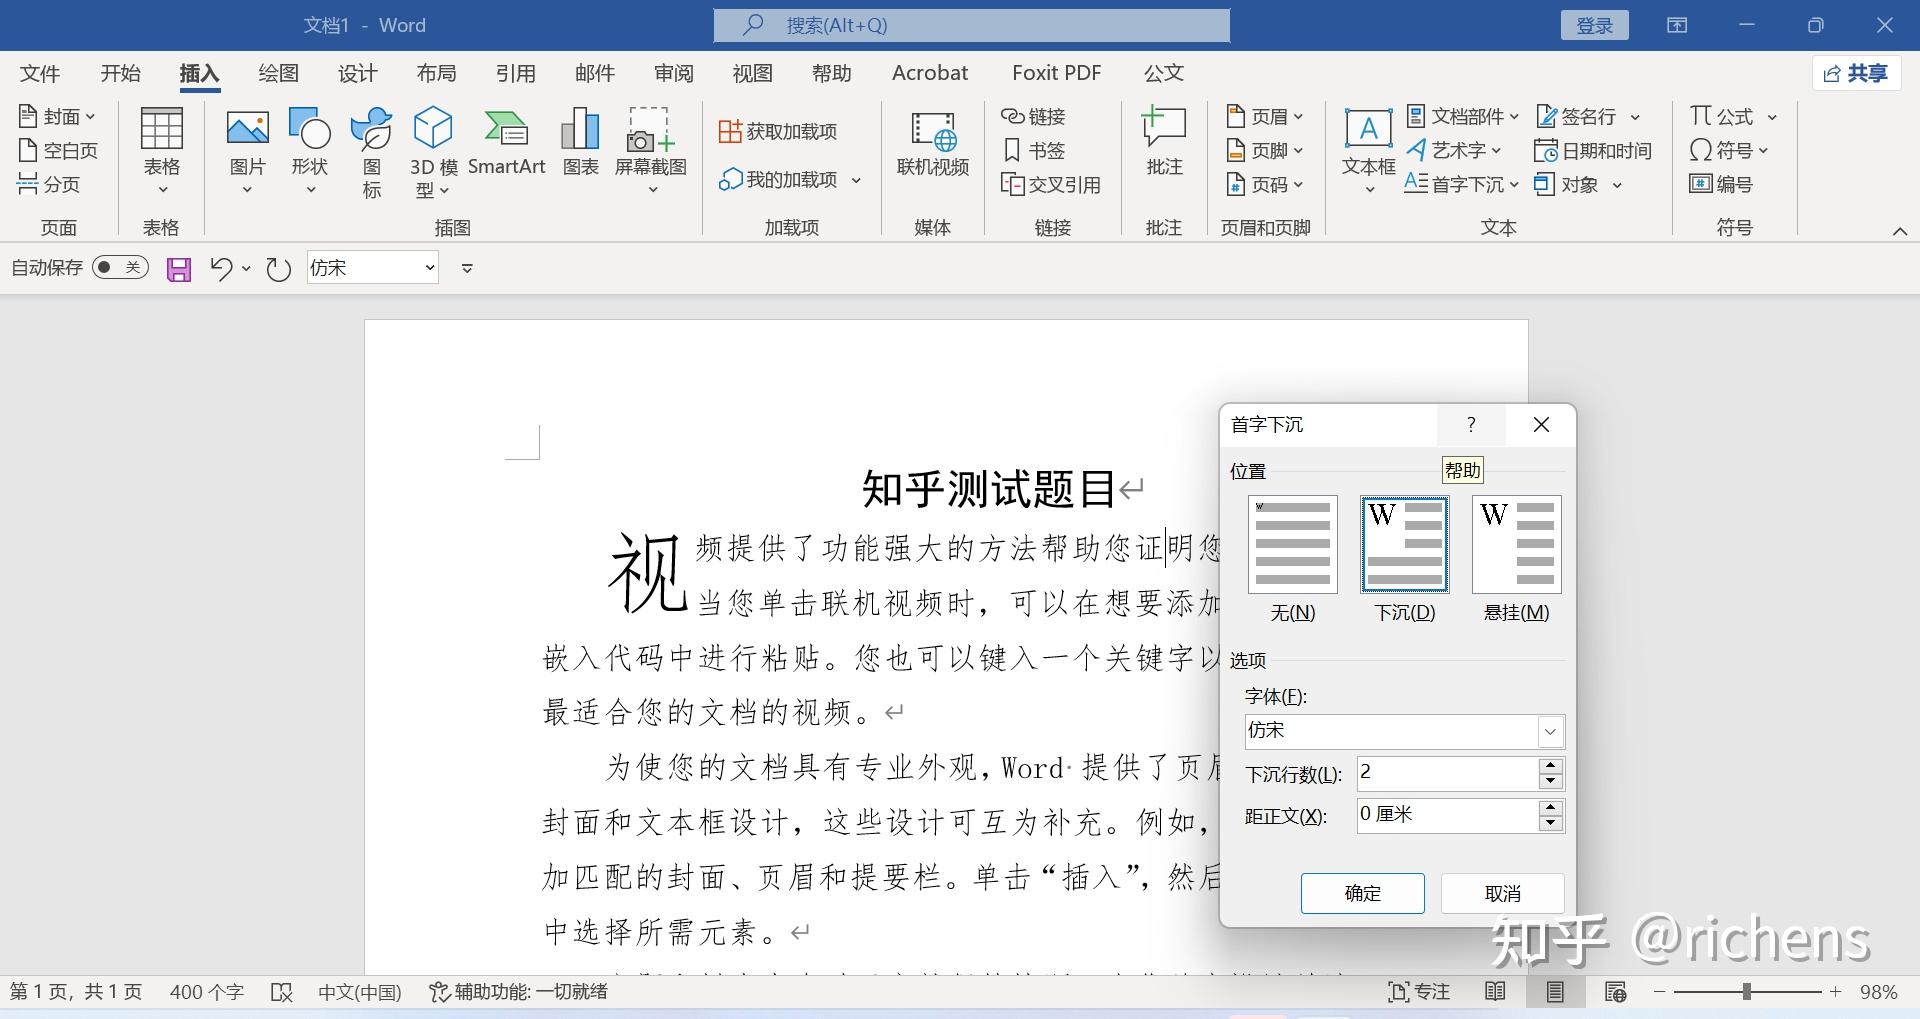Insert a 分页 page break
1920x1019 pixels.
coord(49,185)
